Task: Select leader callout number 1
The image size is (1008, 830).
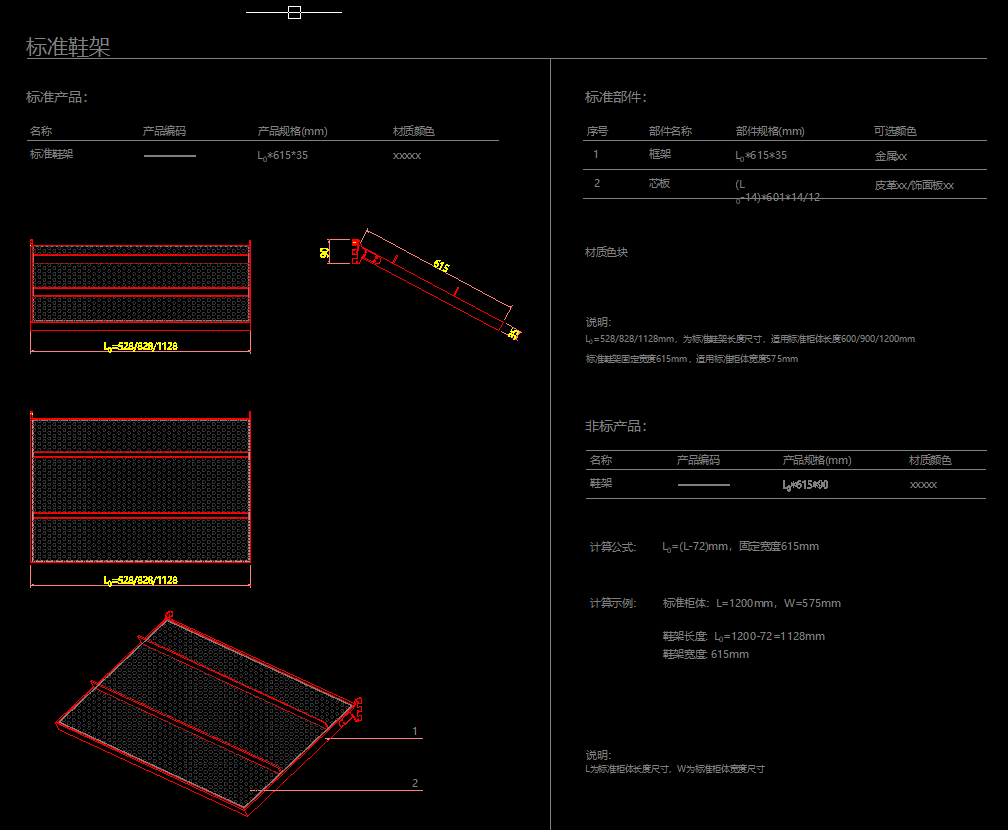Action: pos(415,731)
